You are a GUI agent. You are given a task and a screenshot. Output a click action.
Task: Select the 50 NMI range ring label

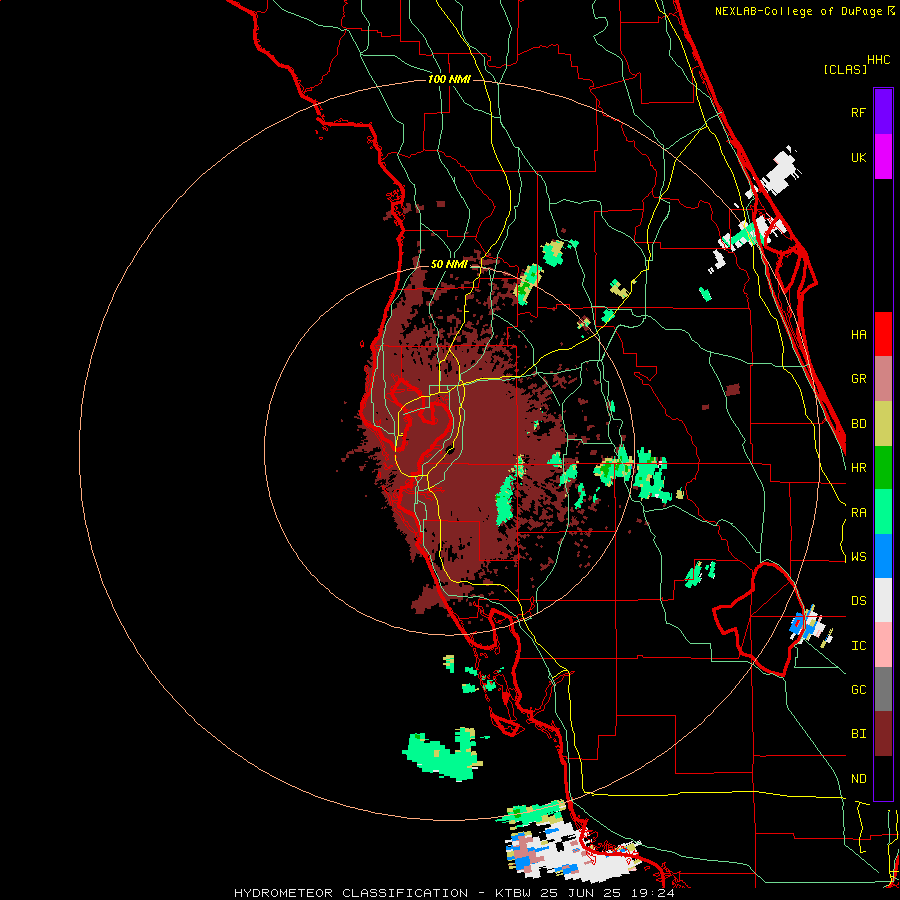click(x=449, y=265)
